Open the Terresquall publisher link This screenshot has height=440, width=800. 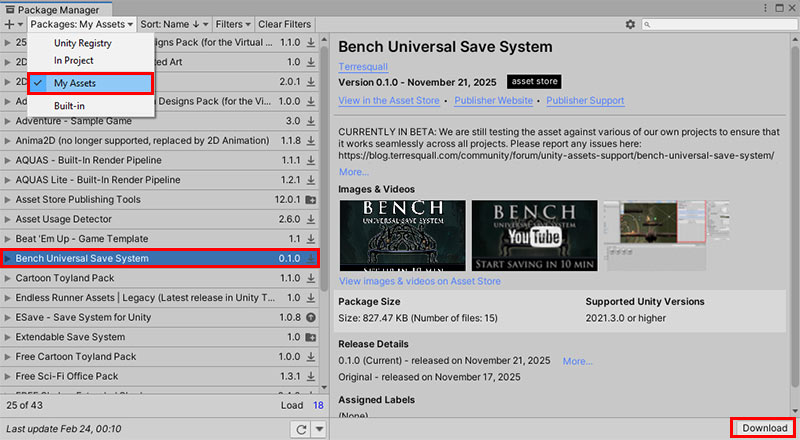click(x=363, y=66)
